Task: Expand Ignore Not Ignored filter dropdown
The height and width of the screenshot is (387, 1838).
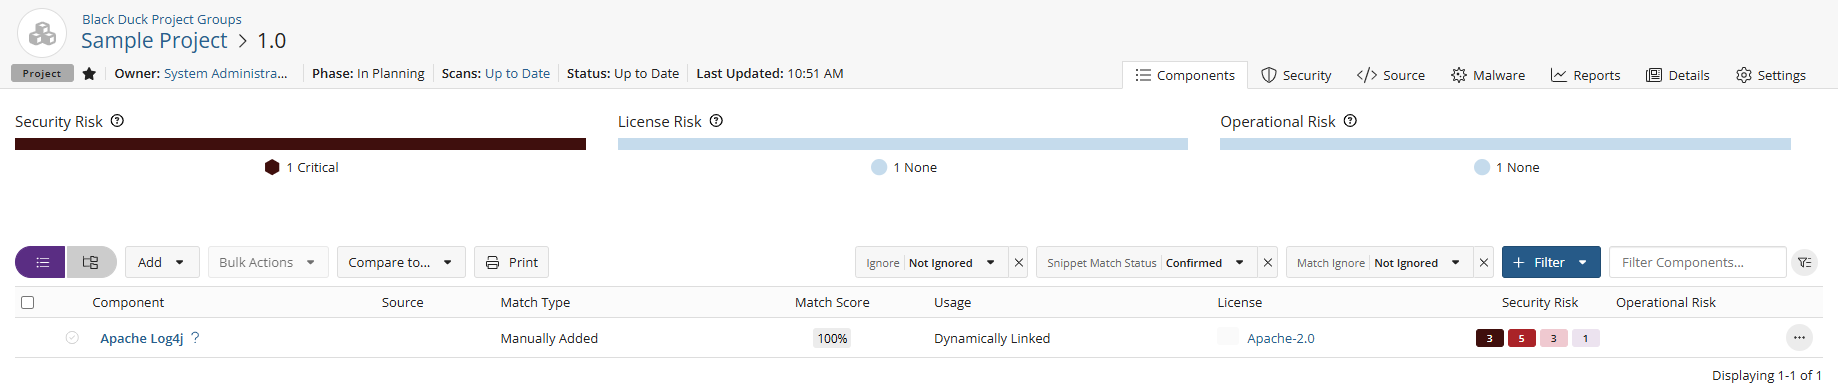Action: pyautogui.click(x=931, y=263)
